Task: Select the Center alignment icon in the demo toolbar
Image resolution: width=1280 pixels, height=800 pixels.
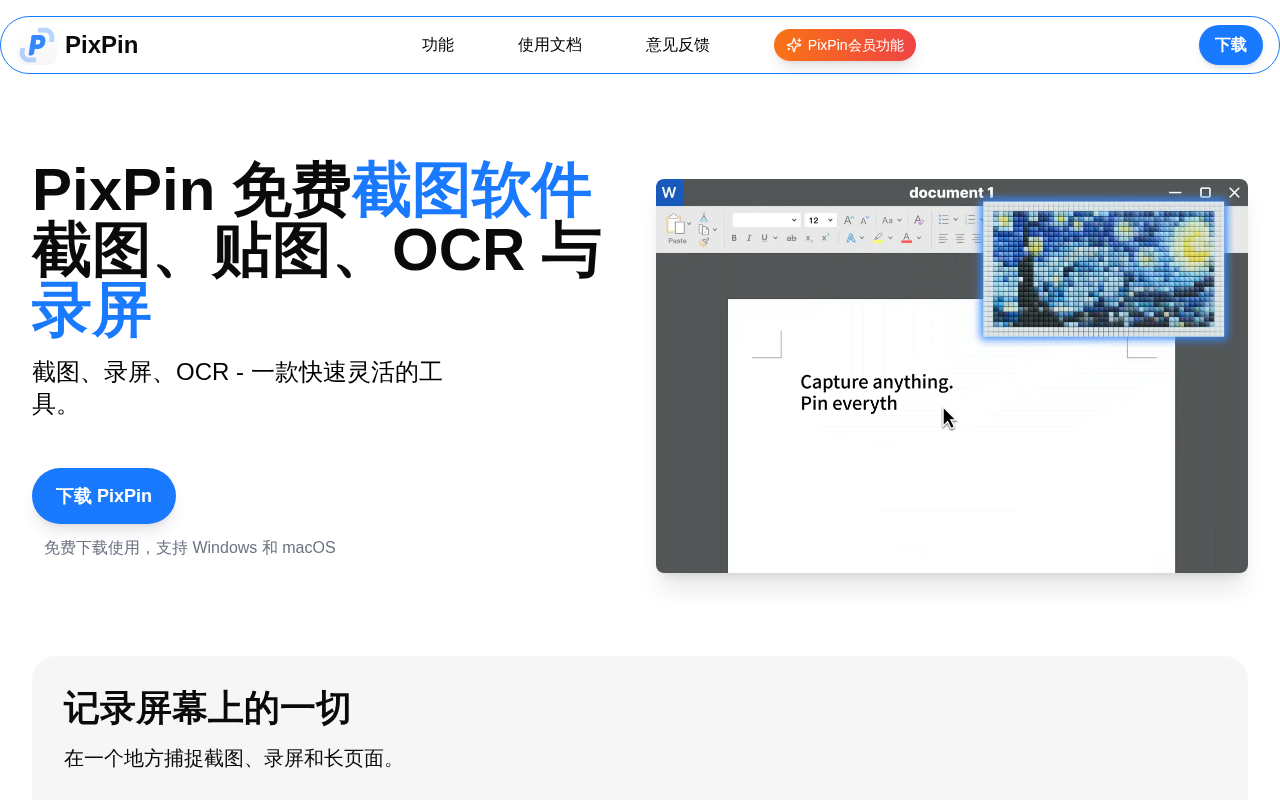Action: 960,238
